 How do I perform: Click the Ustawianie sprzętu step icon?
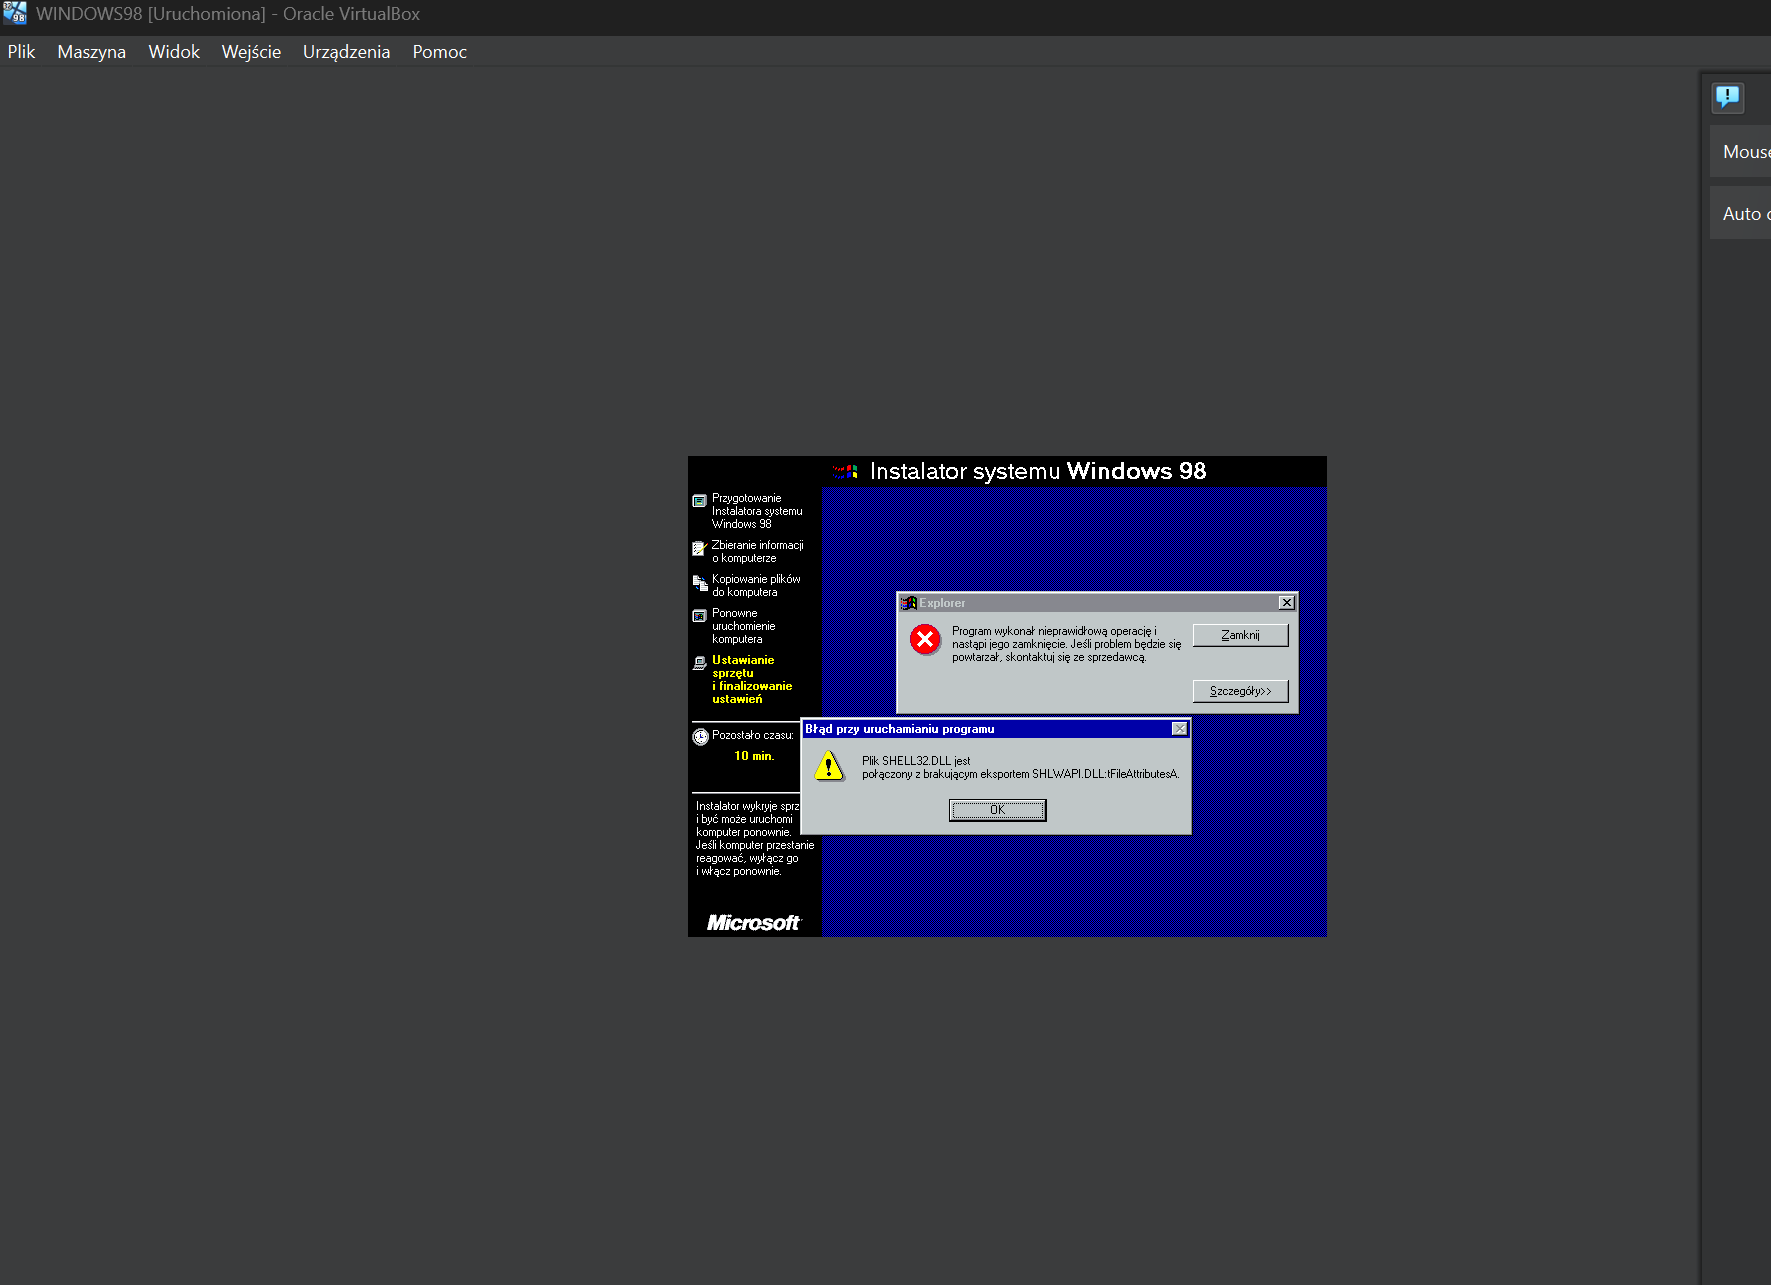click(700, 663)
